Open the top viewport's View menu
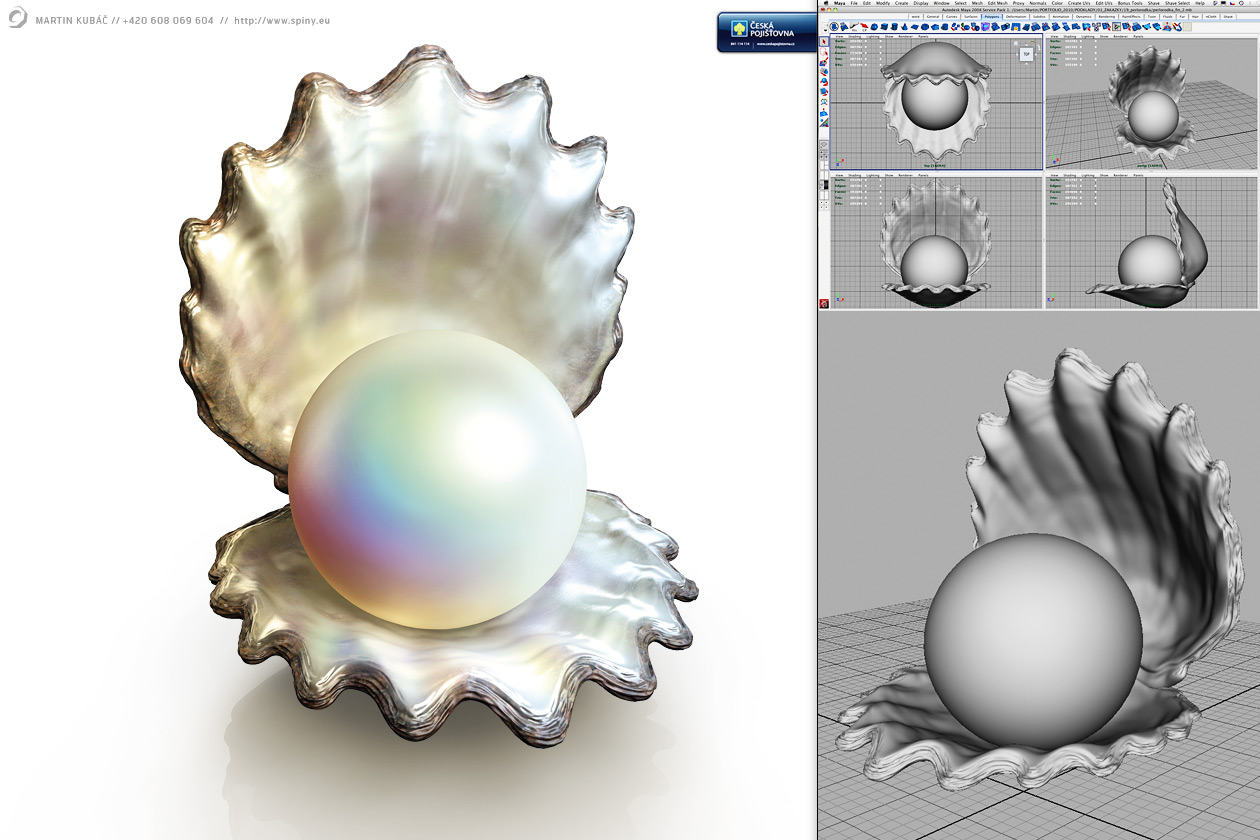 coord(840,36)
